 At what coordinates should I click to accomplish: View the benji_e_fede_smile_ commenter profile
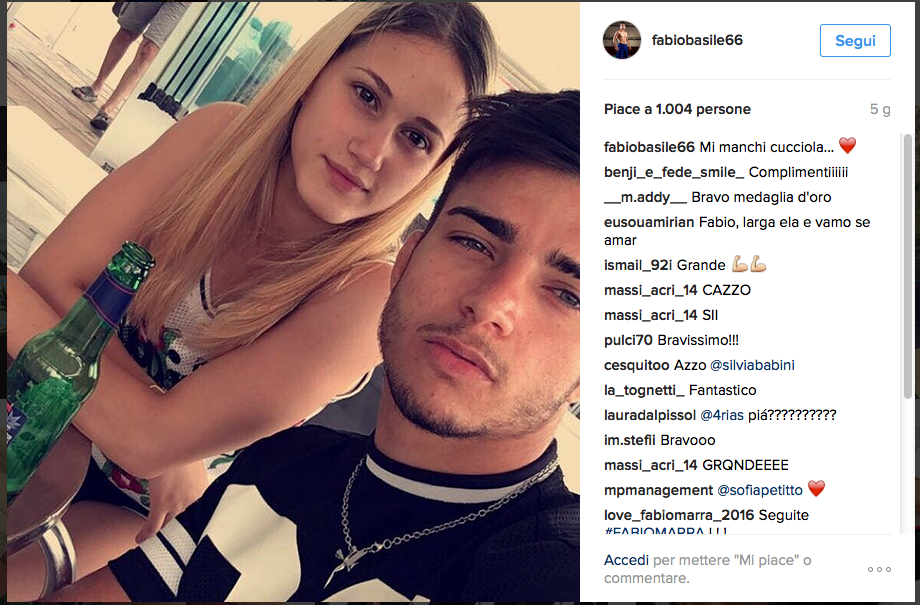[x=674, y=172]
